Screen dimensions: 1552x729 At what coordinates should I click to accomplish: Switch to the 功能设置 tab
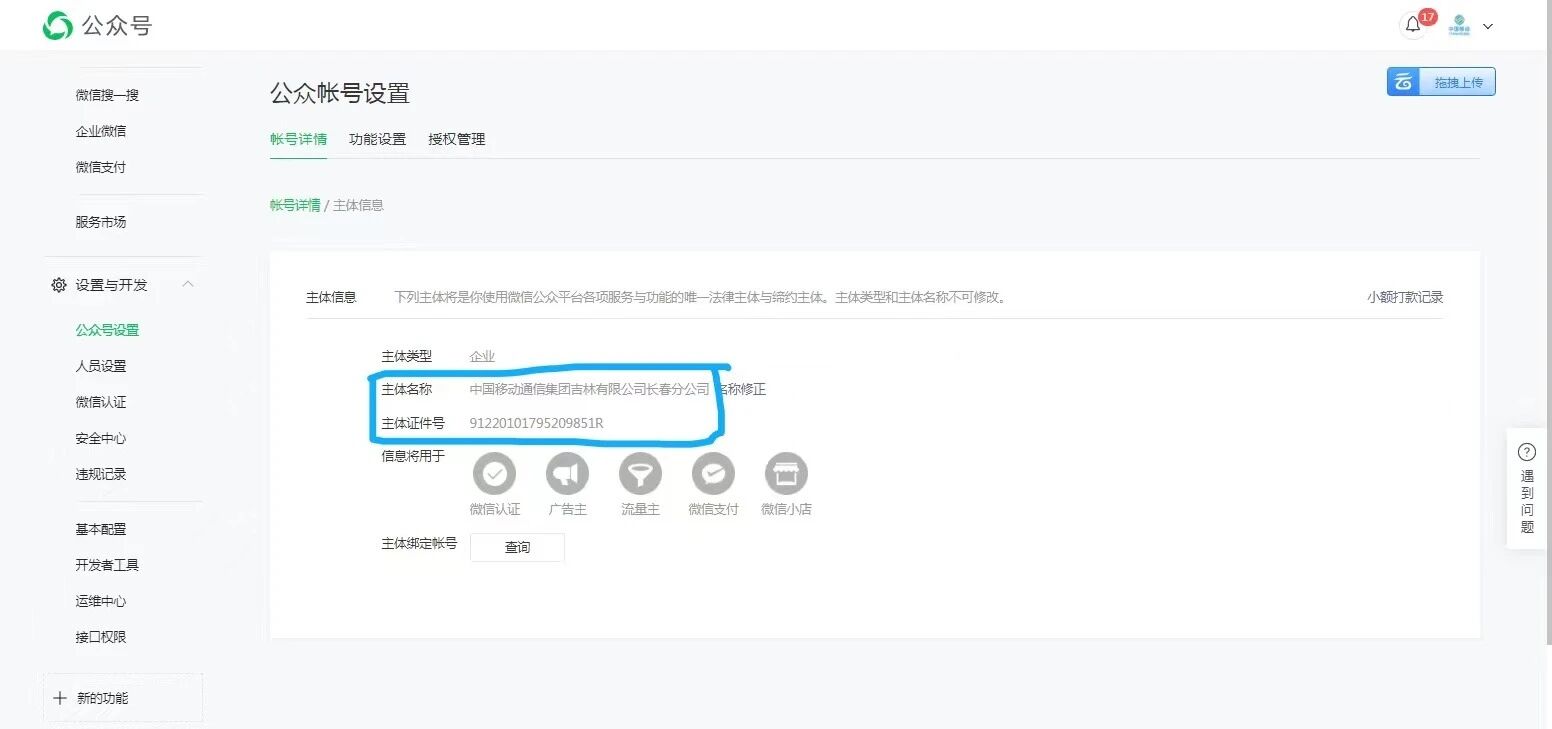pos(377,139)
